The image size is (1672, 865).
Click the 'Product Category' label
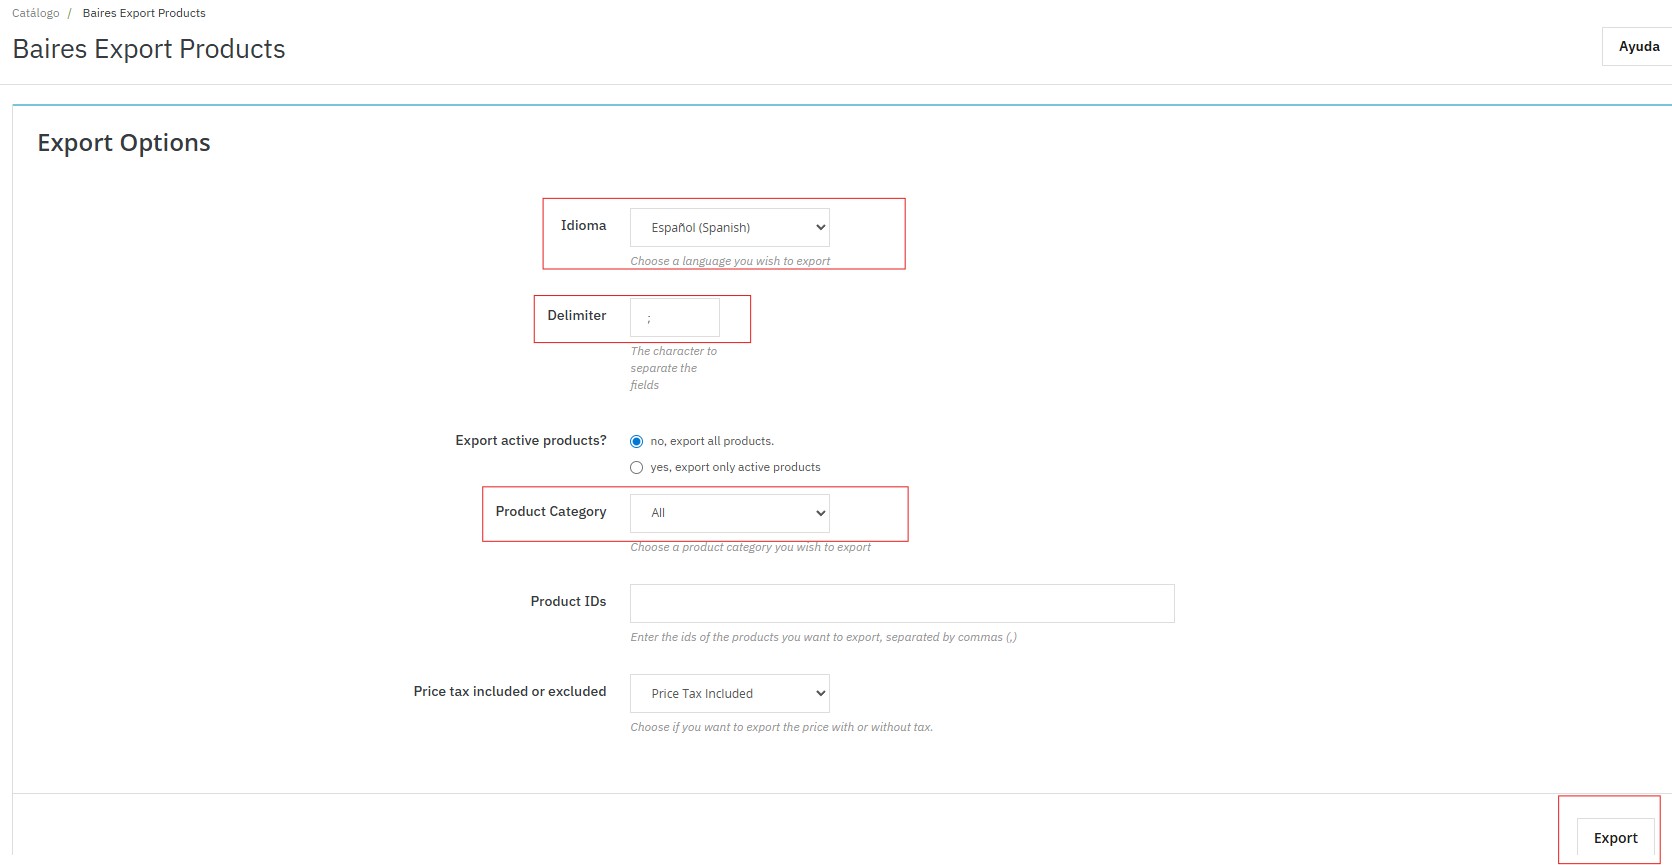pos(551,511)
